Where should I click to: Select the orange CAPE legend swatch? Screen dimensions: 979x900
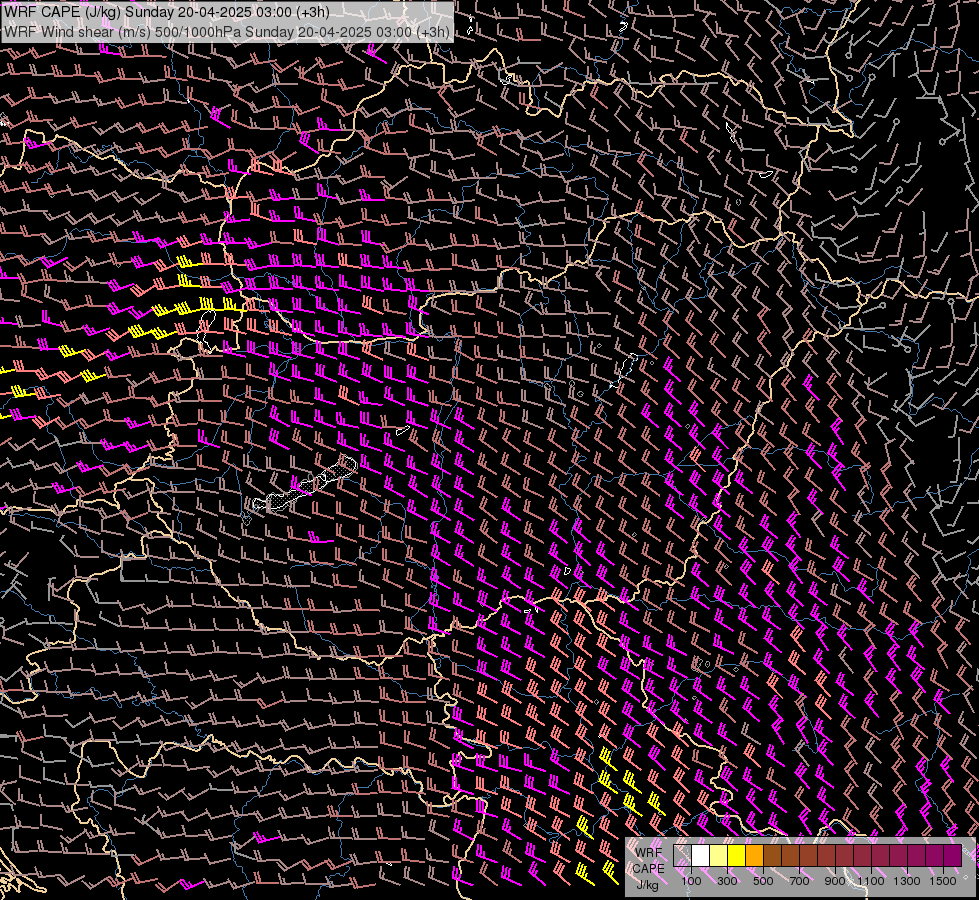[x=754, y=855]
